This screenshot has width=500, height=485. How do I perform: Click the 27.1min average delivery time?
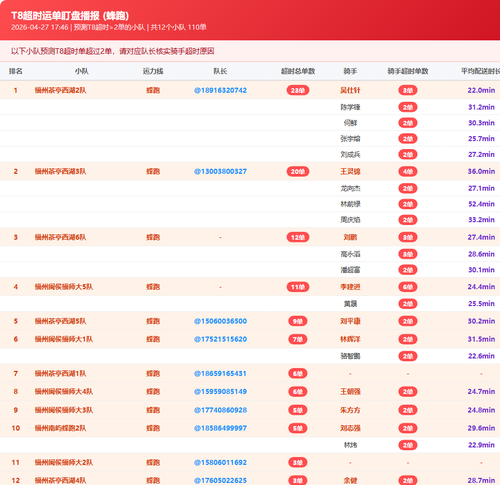[x=481, y=188]
